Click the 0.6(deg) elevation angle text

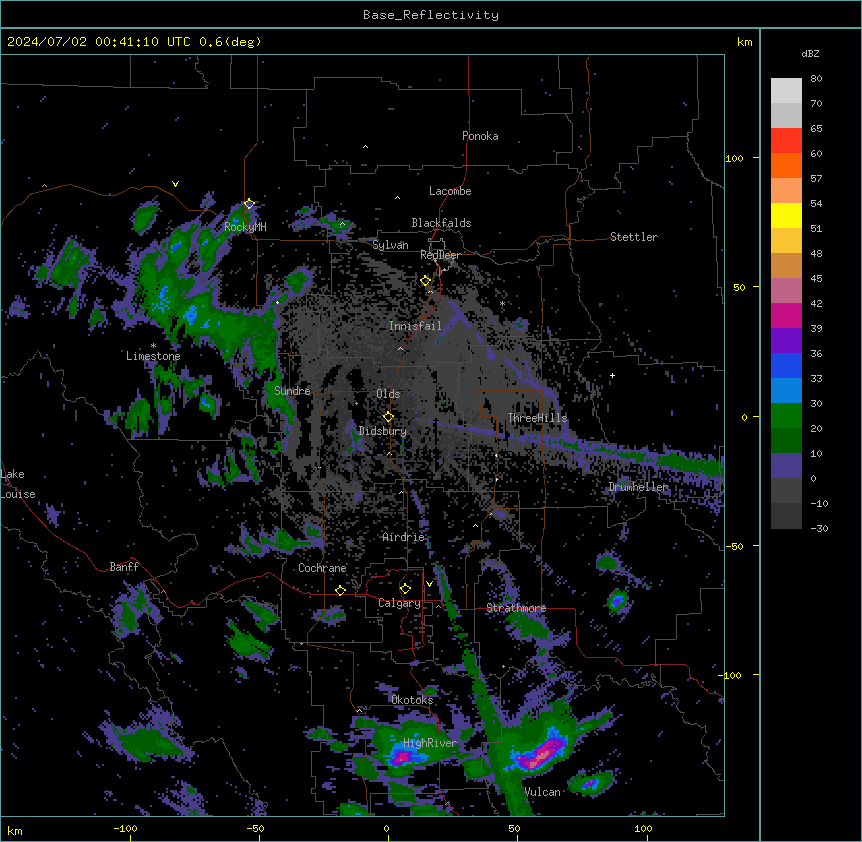(230, 42)
